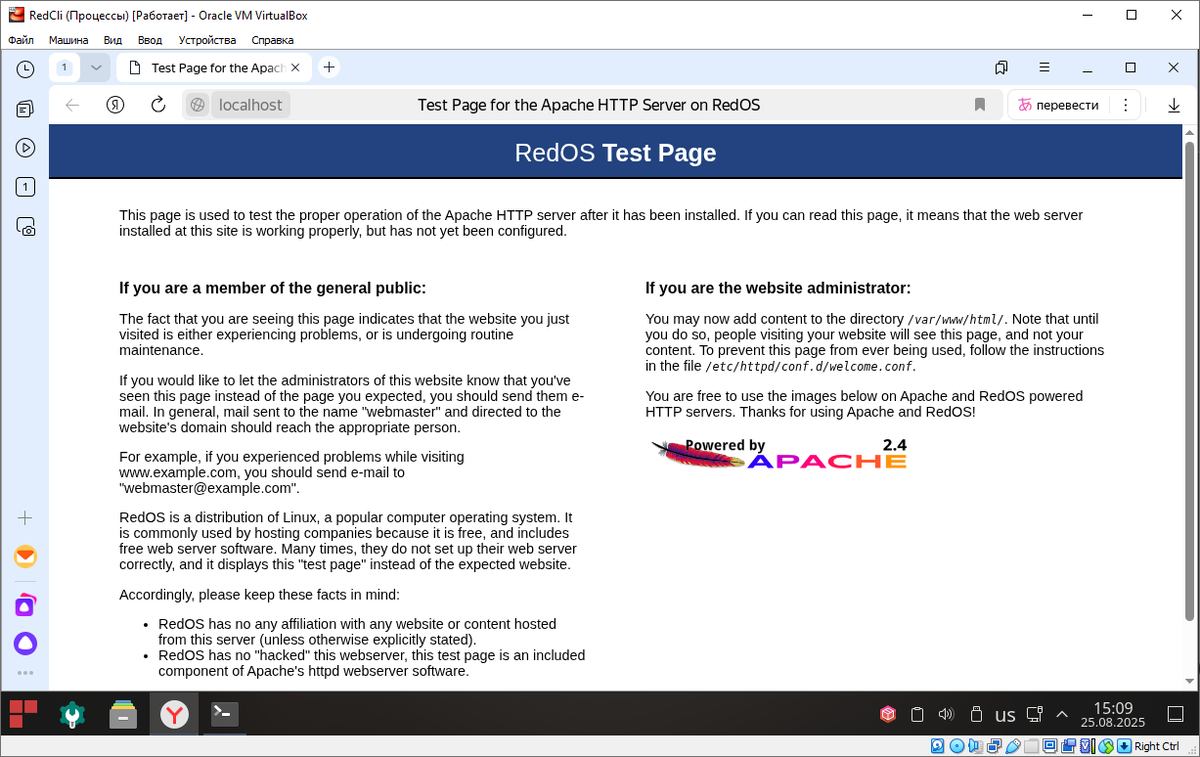
Task: Open a new tab with plus button
Action: (x=328, y=67)
